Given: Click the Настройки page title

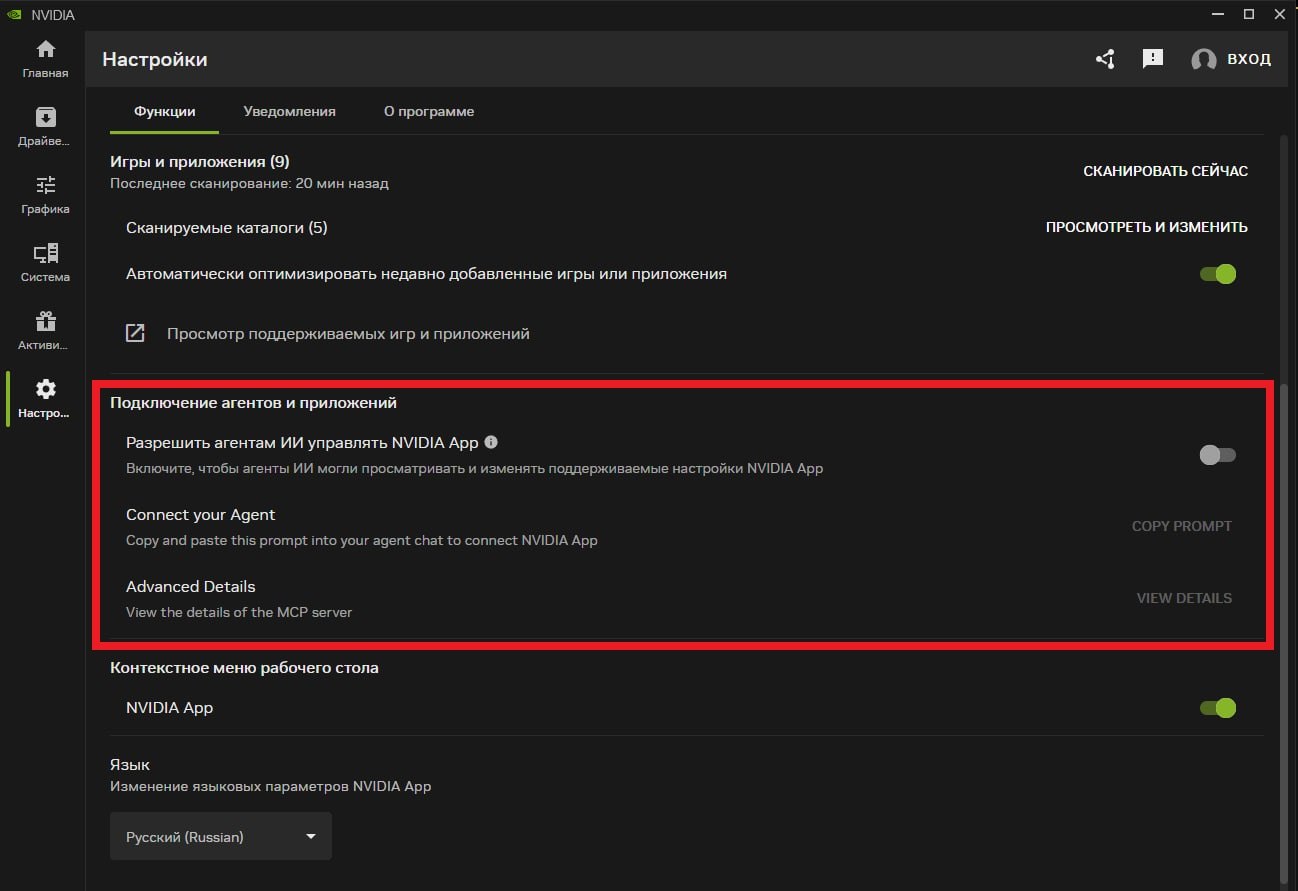Looking at the screenshot, I should (155, 60).
